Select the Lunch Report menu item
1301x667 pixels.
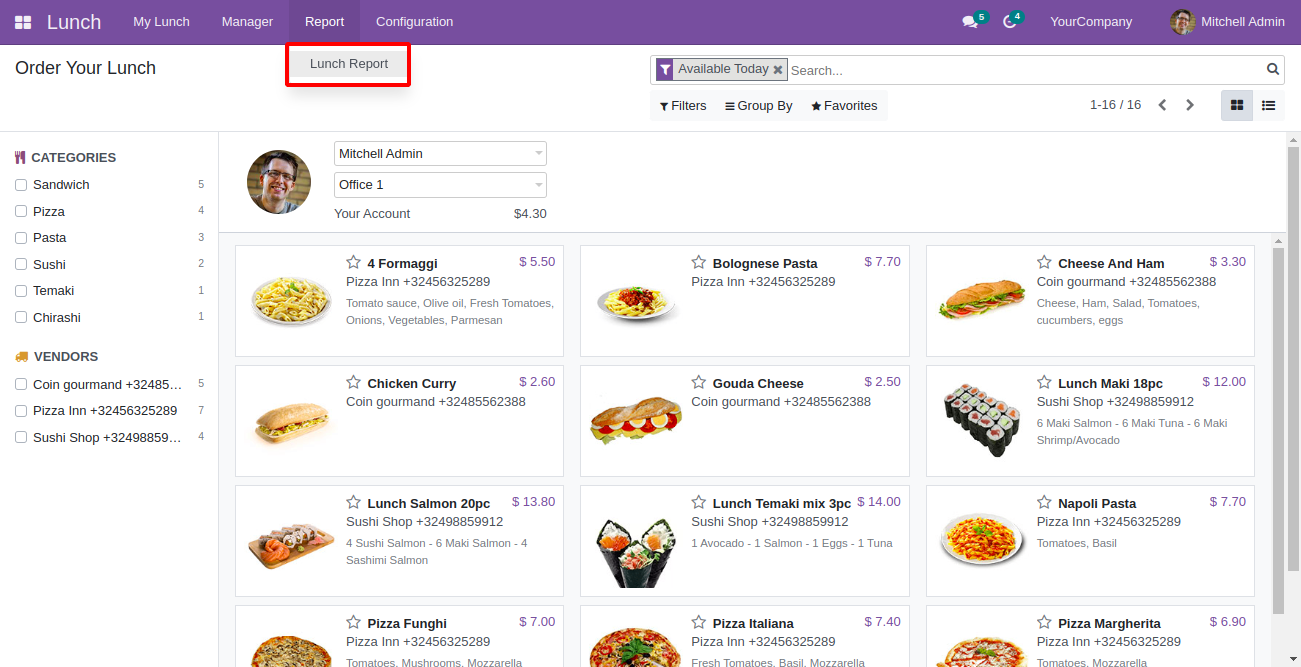tap(349, 64)
